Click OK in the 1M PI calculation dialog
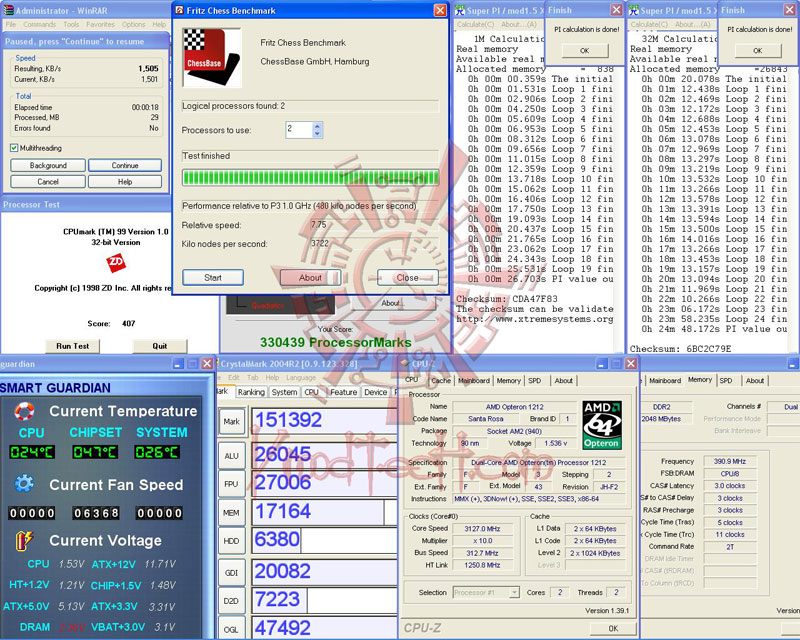Viewport: 800px width, 640px height. click(x=585, y=51)
